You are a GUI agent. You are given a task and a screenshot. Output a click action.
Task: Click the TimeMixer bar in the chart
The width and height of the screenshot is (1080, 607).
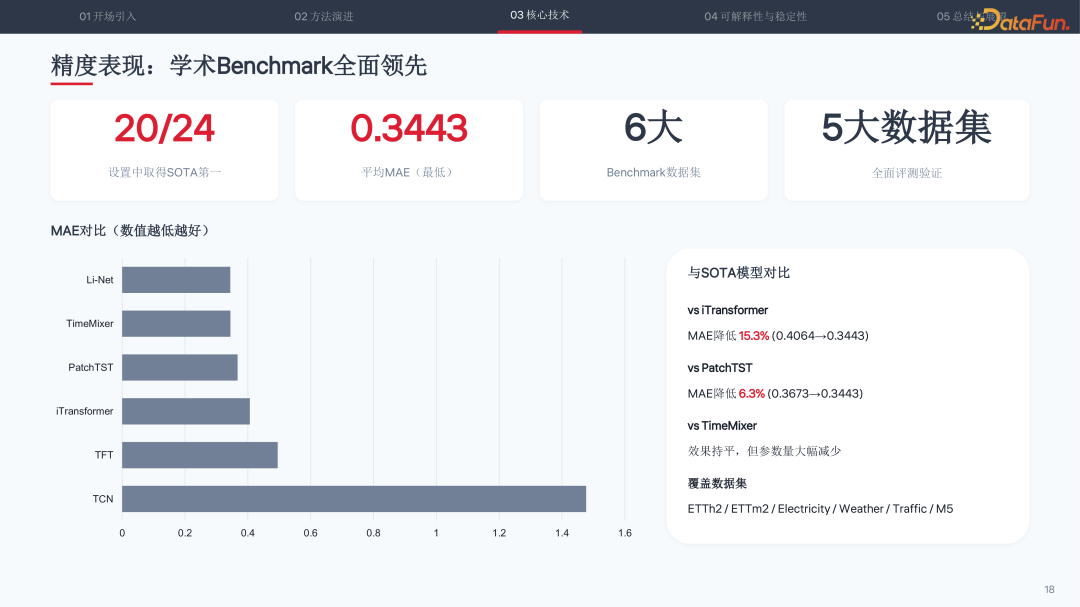pos(176,324)
